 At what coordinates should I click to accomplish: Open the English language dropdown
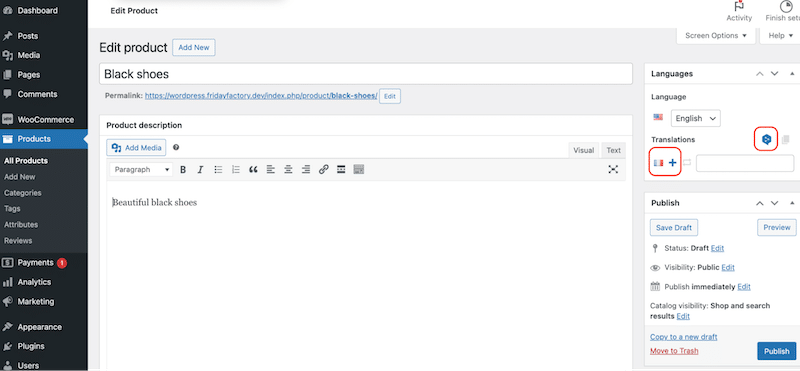[x=695, y=118]
